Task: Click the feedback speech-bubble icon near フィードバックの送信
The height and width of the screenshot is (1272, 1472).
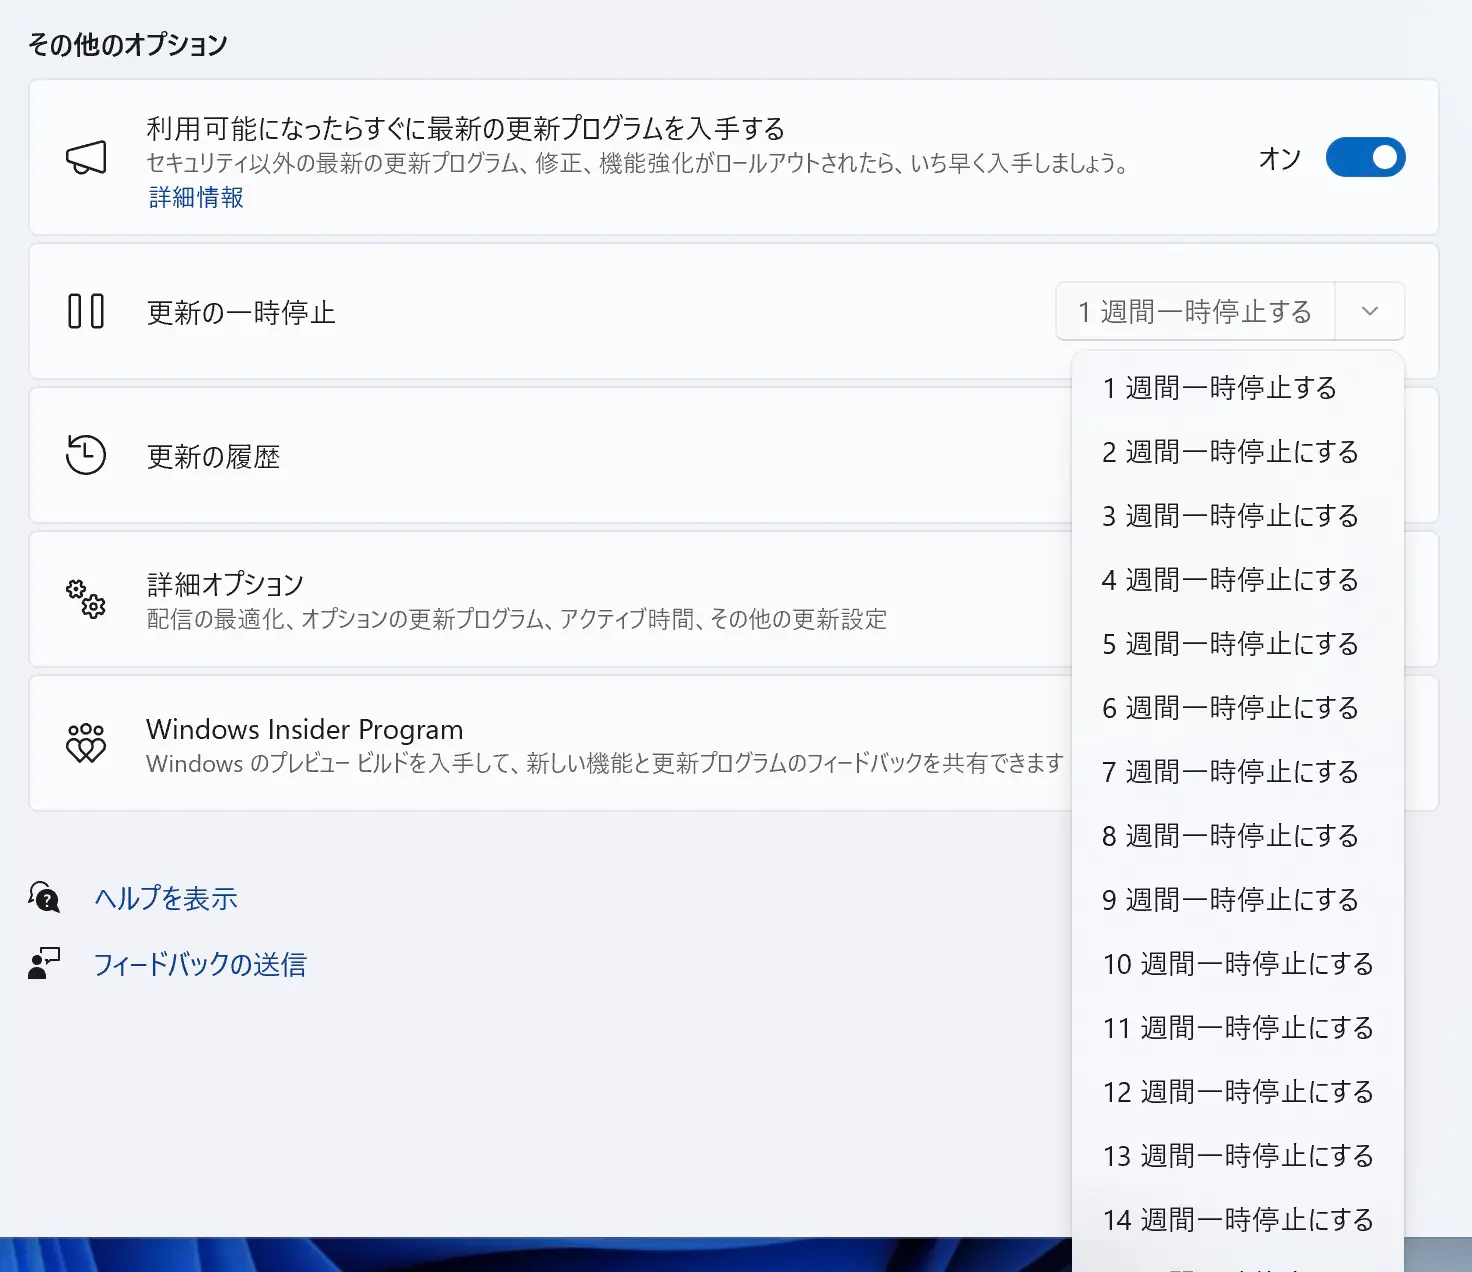Action: pyautogui.click(x=42, y=963)
